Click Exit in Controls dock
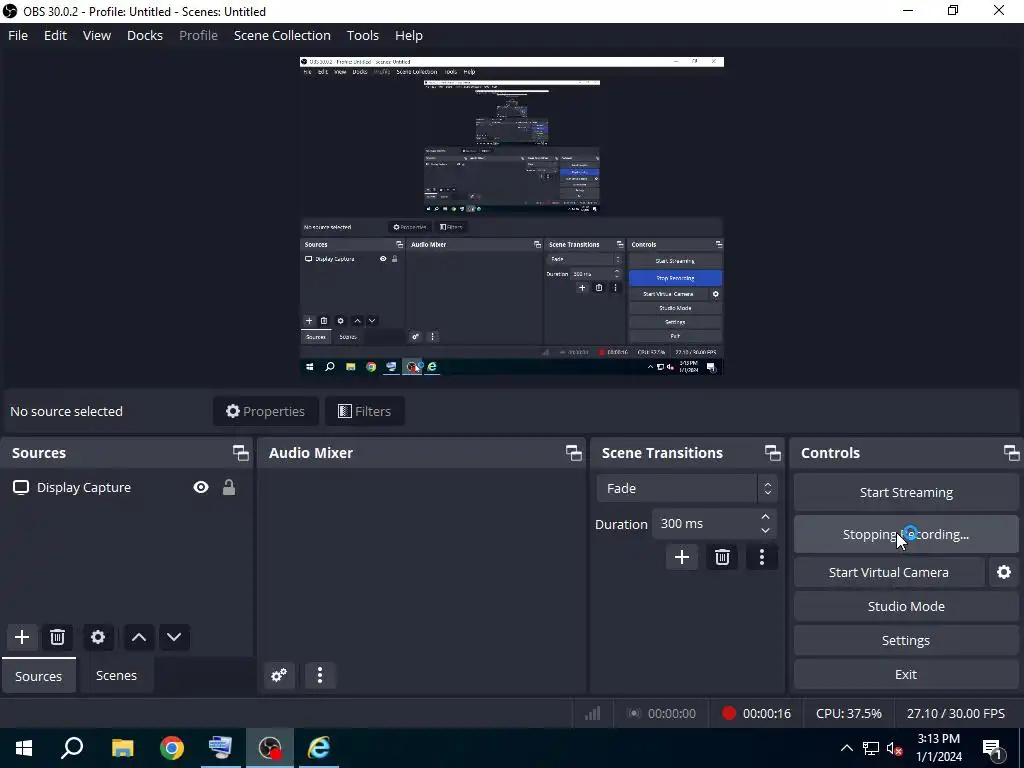1024x768 pixels. tap(906, 674)
